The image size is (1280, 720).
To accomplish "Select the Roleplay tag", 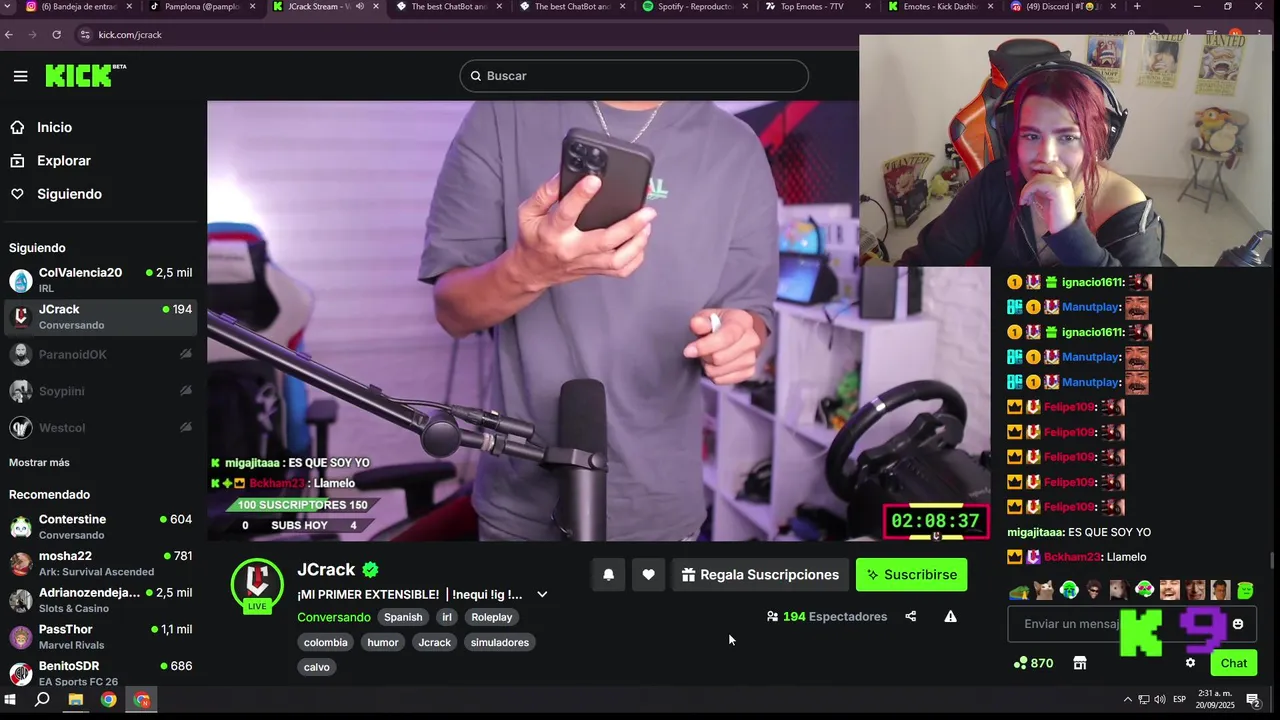I will [491, 617].
